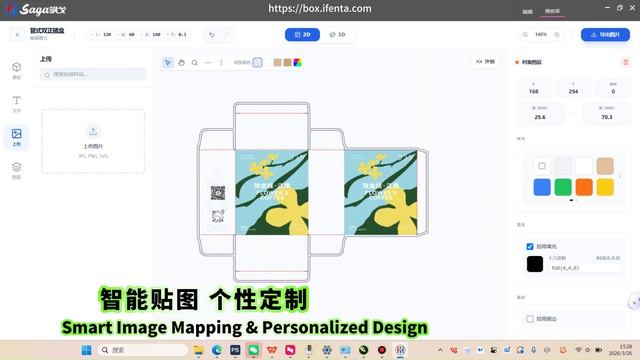The image size is (640, 360).
Task: Pick the white style swatch
Action: point(584,166)
